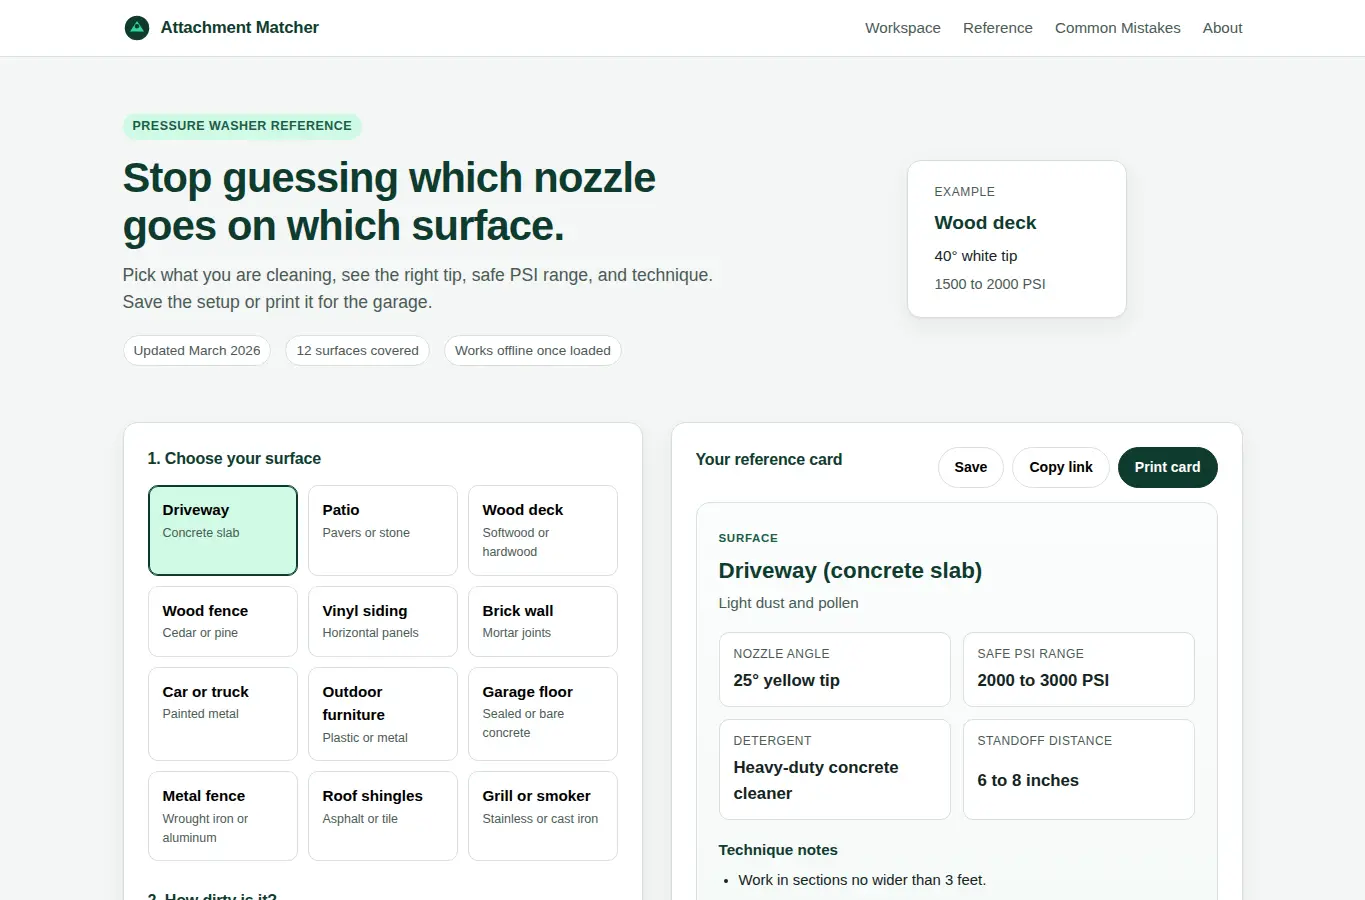
Task: Select the Driveway surface card
Action: click(x=223, y=530)
